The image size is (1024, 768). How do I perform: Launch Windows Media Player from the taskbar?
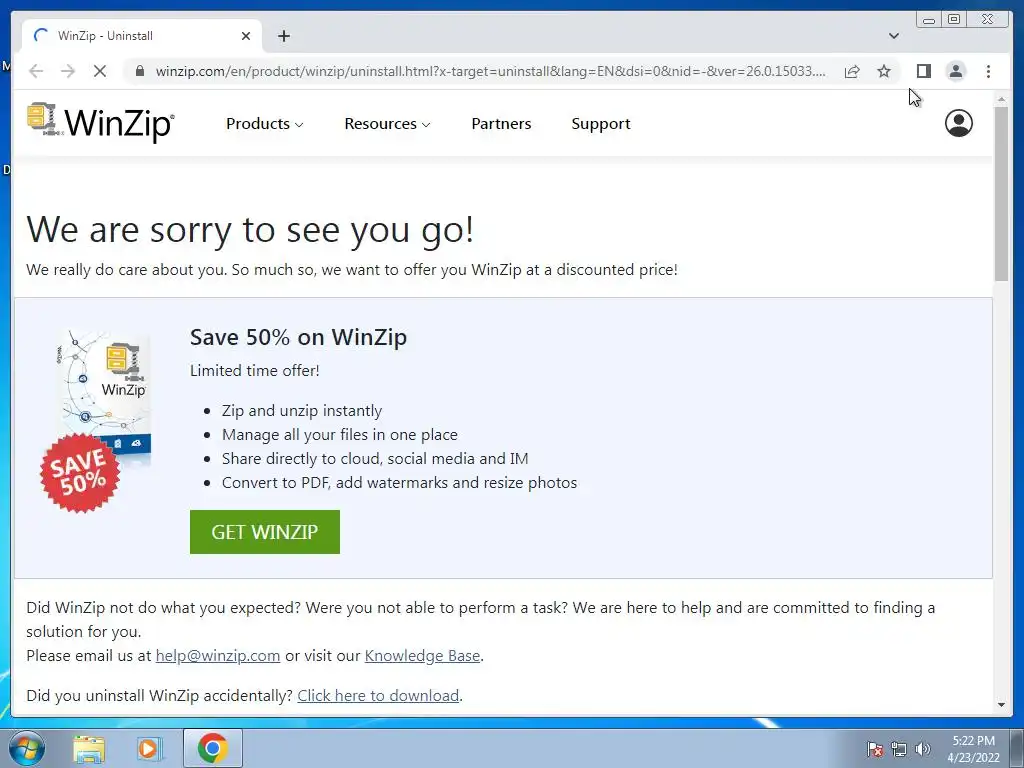click(149, 748)
